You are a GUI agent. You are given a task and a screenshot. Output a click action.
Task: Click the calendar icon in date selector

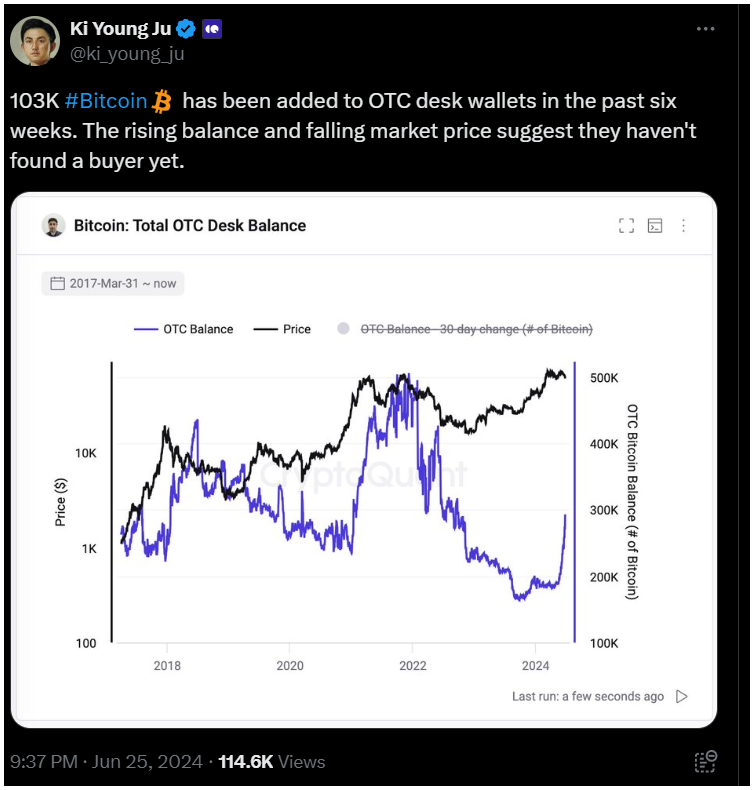coord(57,283)
